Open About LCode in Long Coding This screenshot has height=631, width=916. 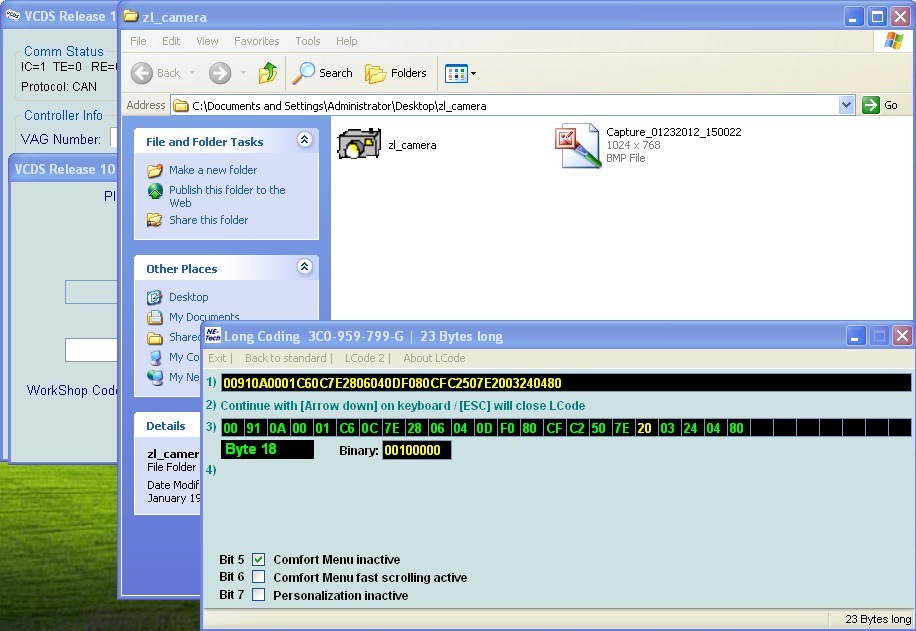(x=434, y=358)
